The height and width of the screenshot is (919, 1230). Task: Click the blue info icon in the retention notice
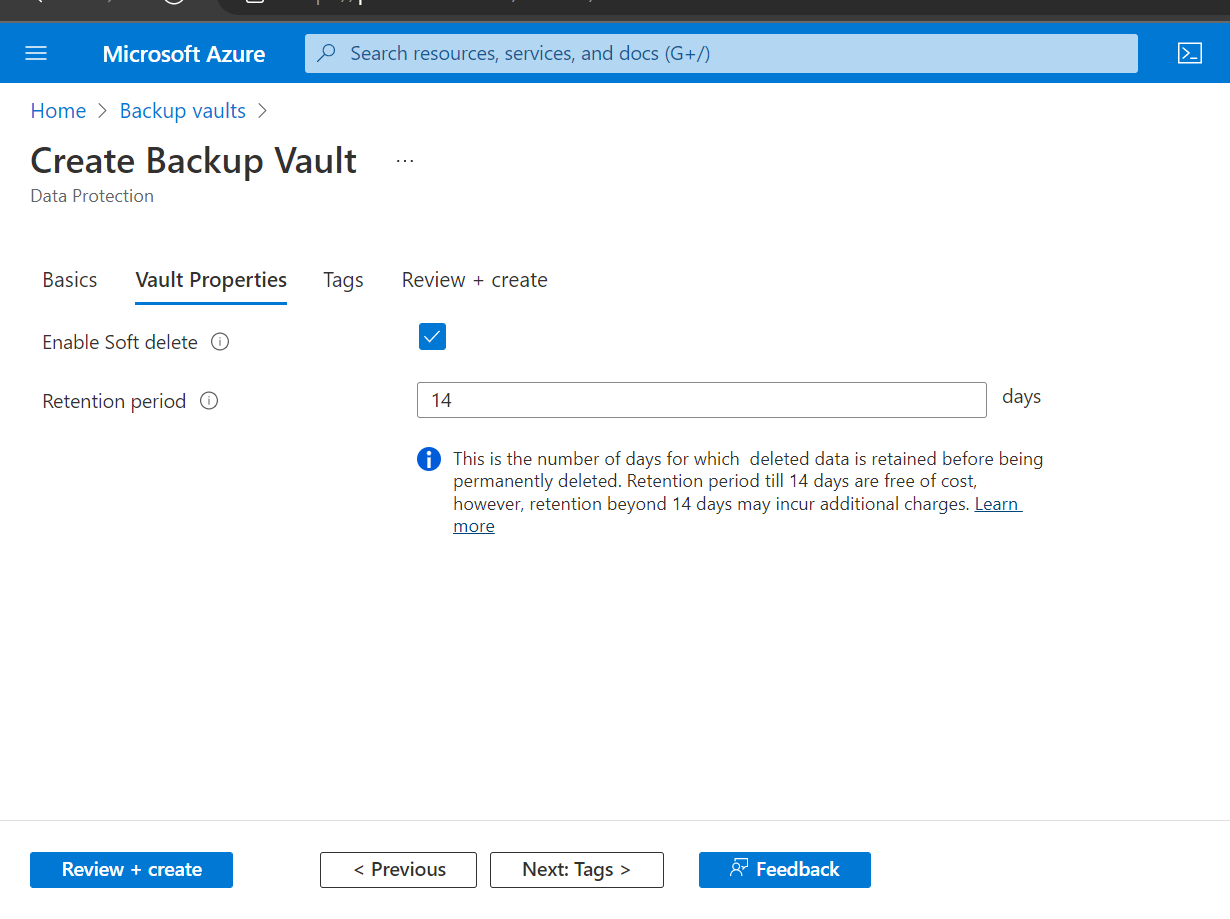click(429, 458)
